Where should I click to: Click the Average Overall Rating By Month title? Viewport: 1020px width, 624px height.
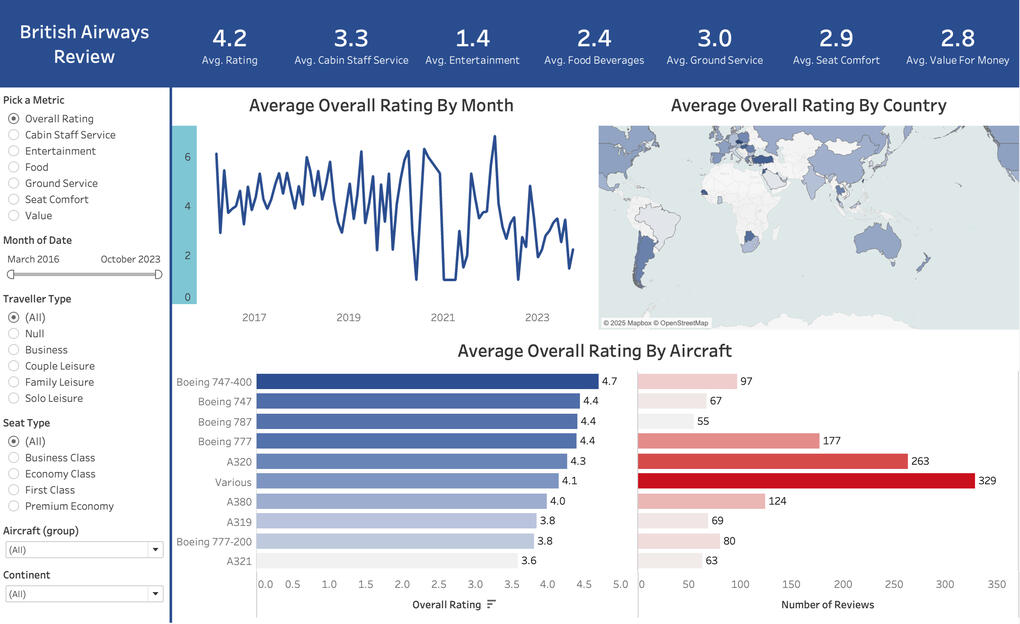[381, 105]
